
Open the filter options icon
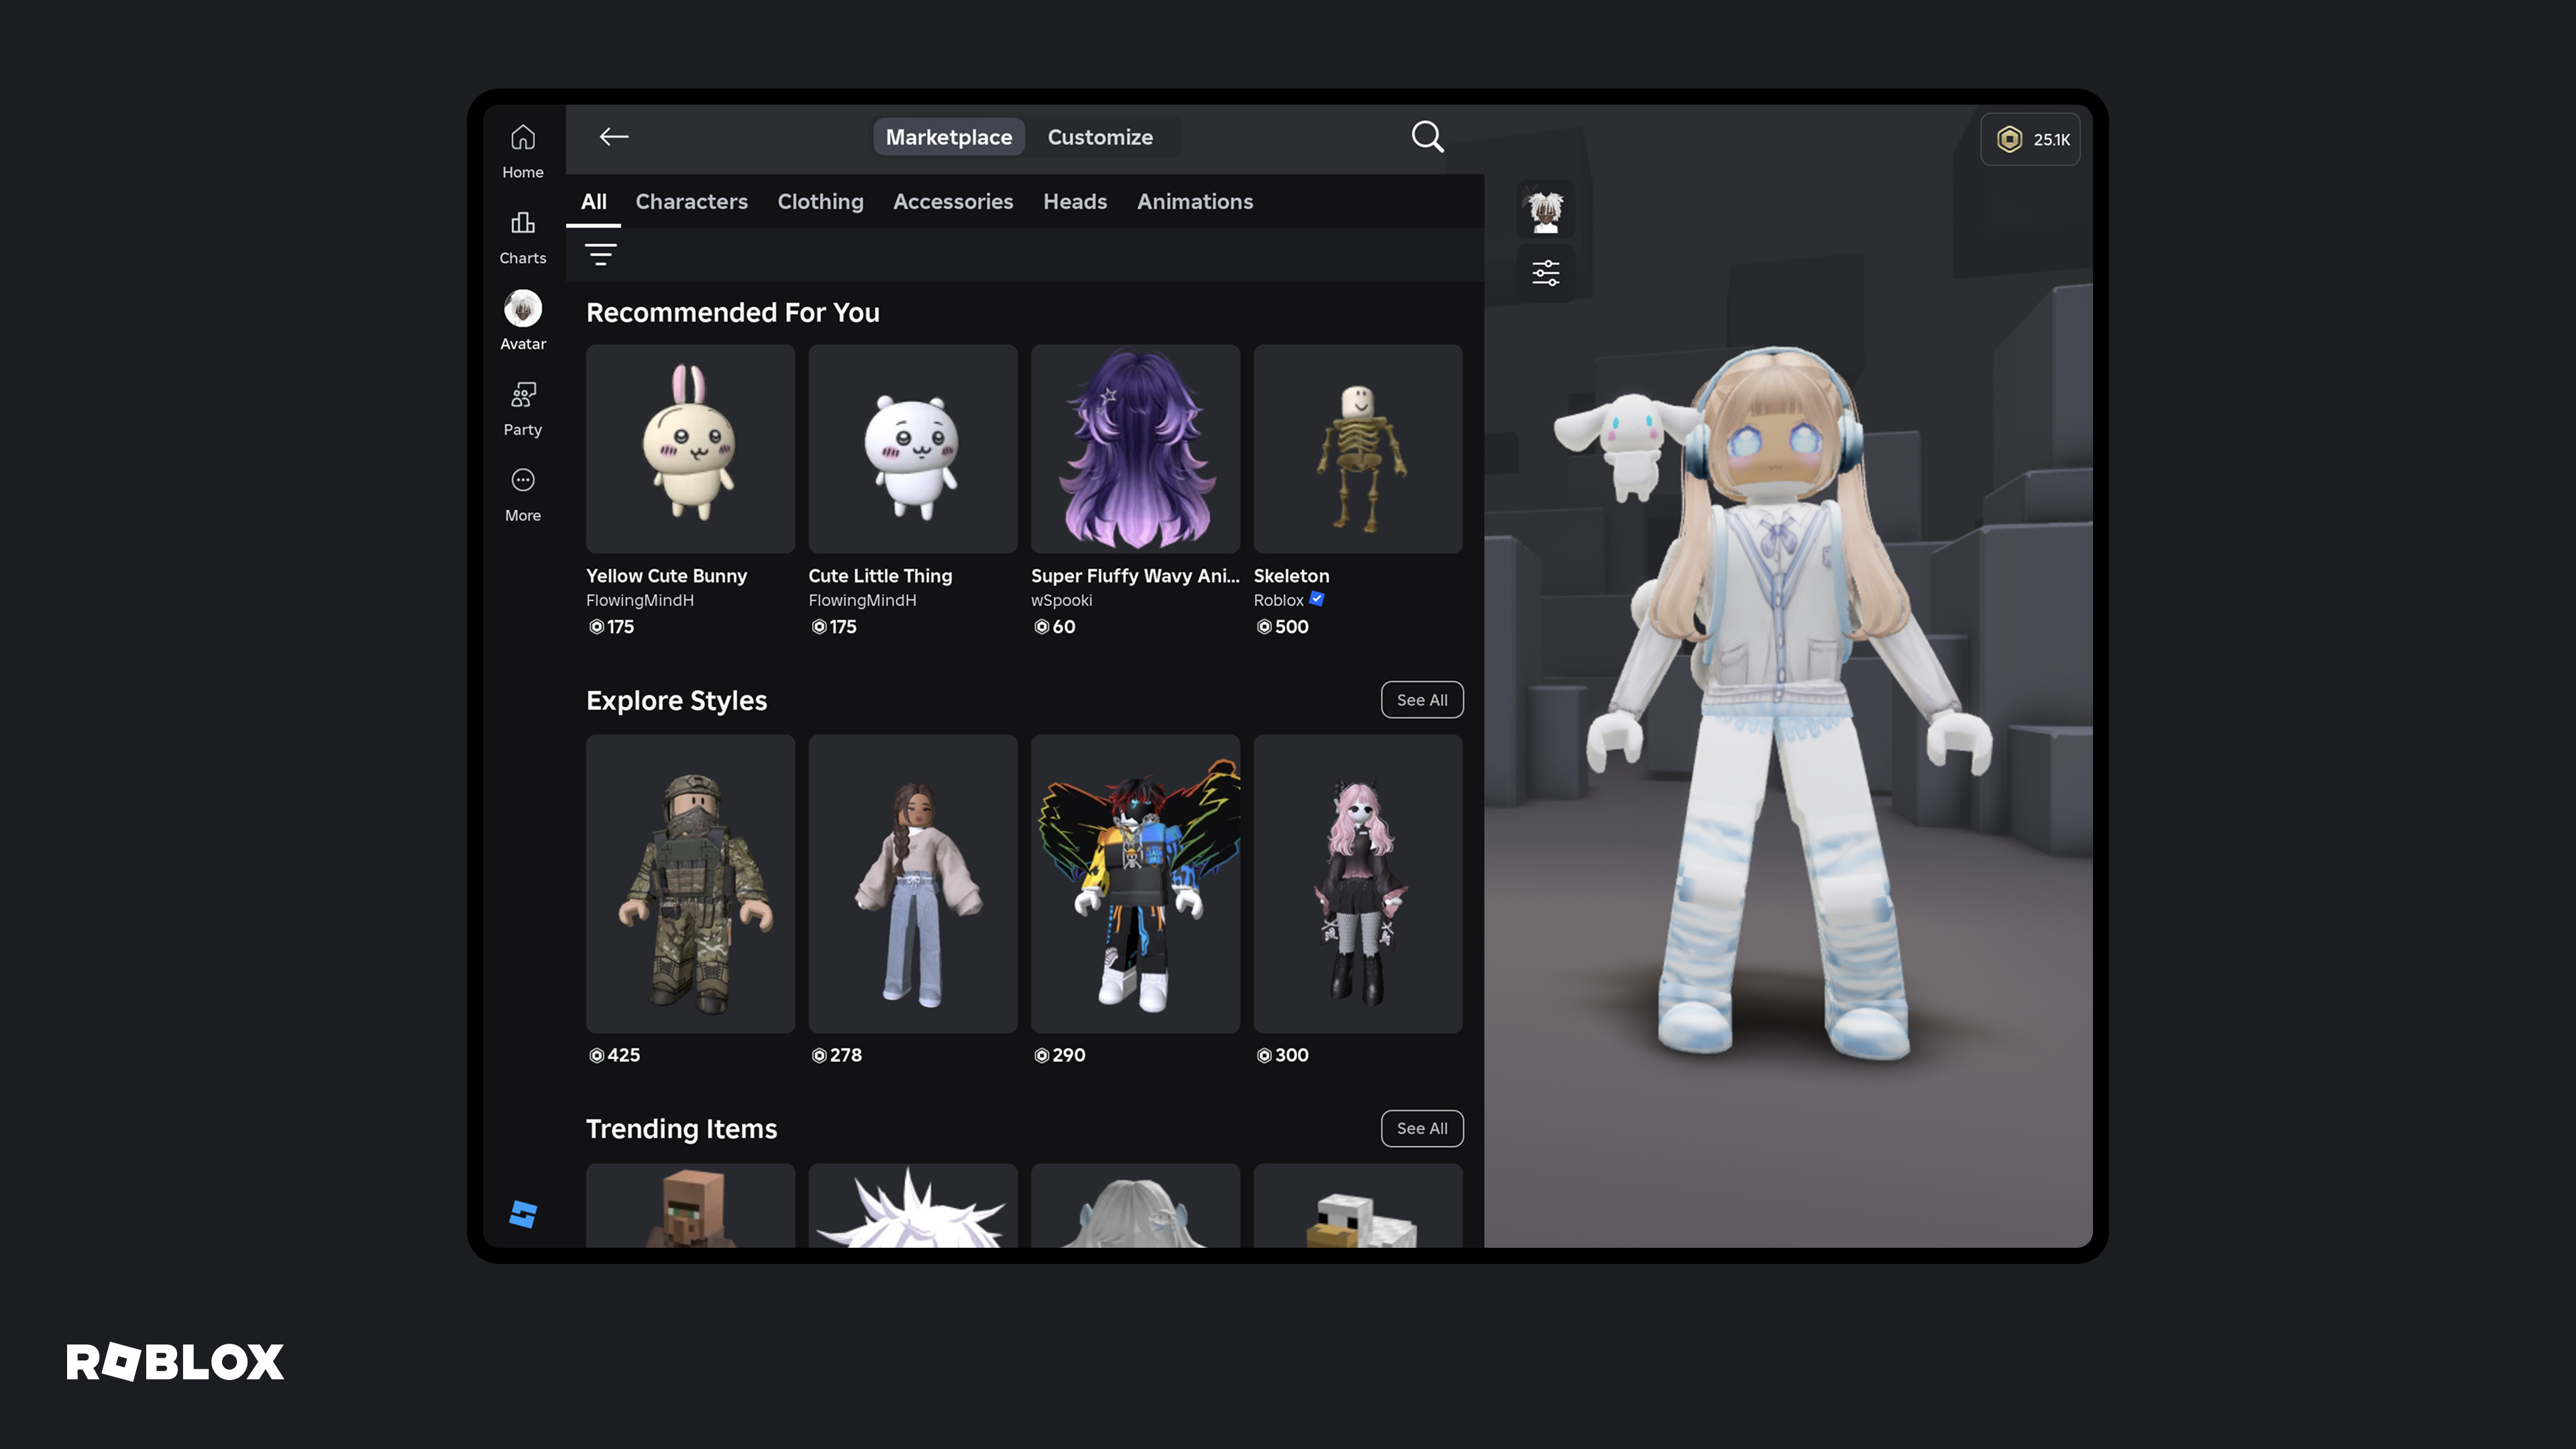click(600, 254)
